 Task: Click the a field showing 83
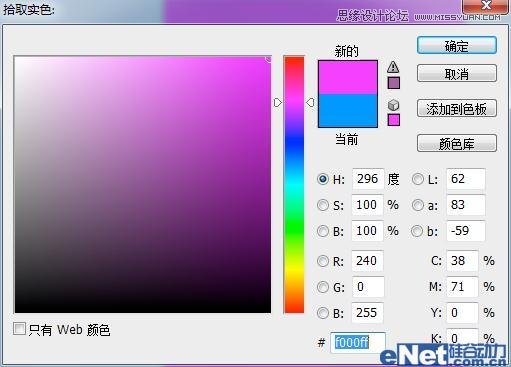(465, 205)
